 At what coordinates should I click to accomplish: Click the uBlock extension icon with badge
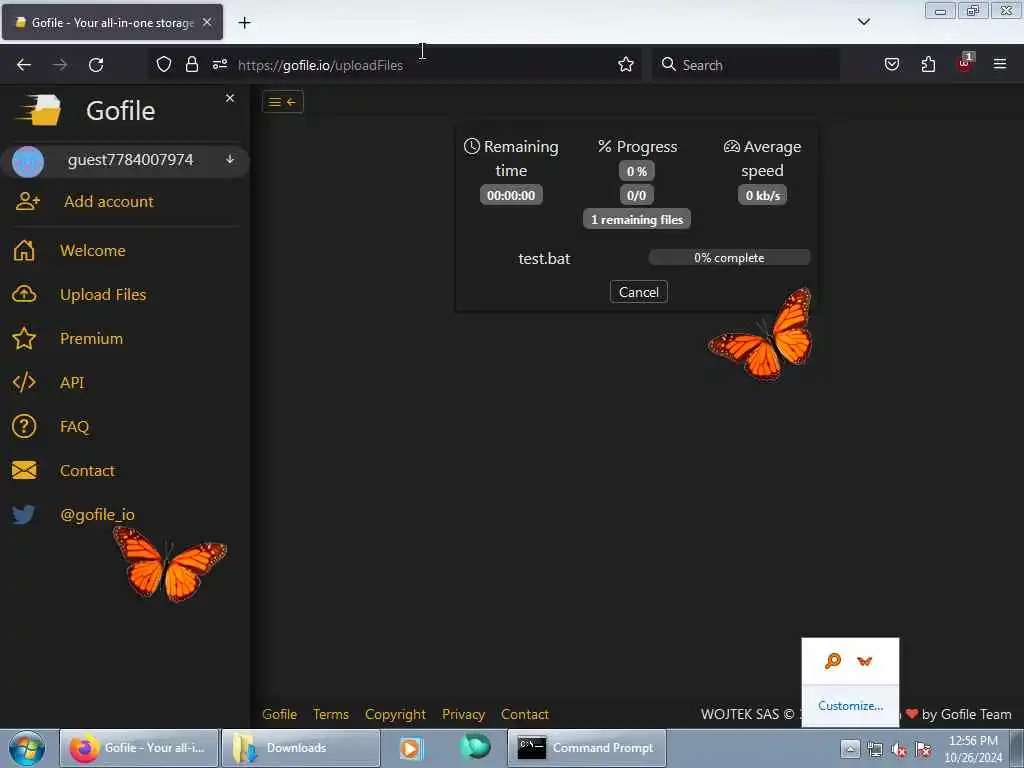pyautogui.click(x=965, y=63)
